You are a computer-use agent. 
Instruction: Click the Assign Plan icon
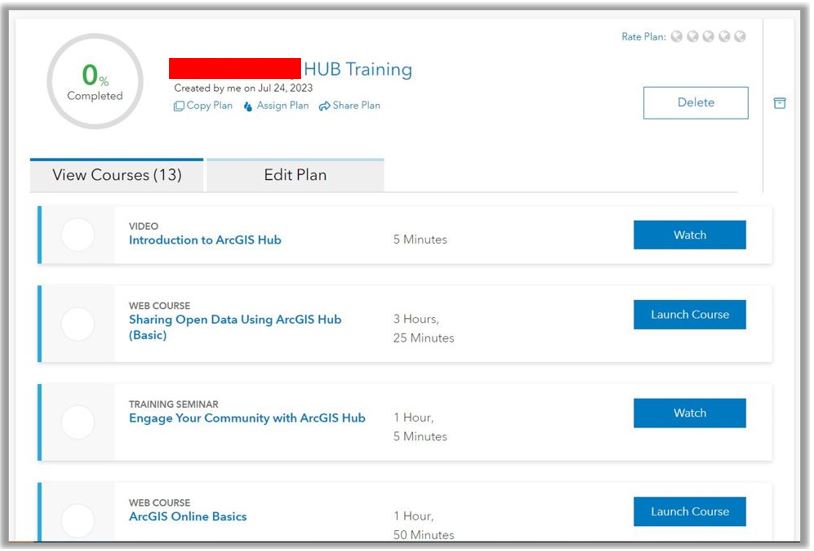(248, 106)
